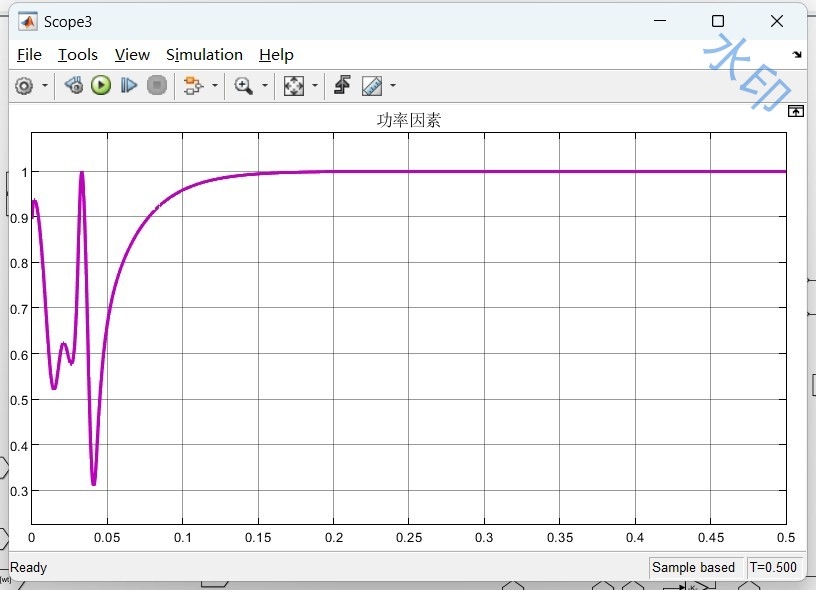Open the Tools menu
The image size is (816, 590).
(x=78, y=55)
